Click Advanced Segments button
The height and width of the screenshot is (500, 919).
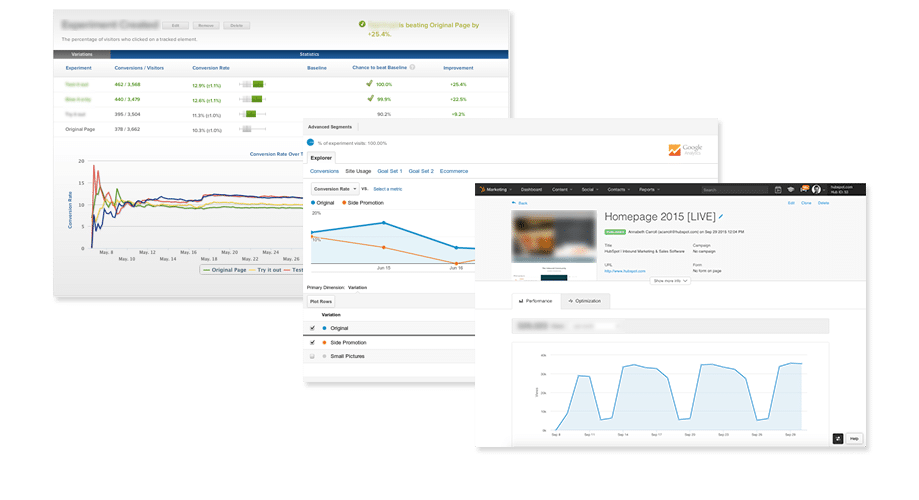330,127
